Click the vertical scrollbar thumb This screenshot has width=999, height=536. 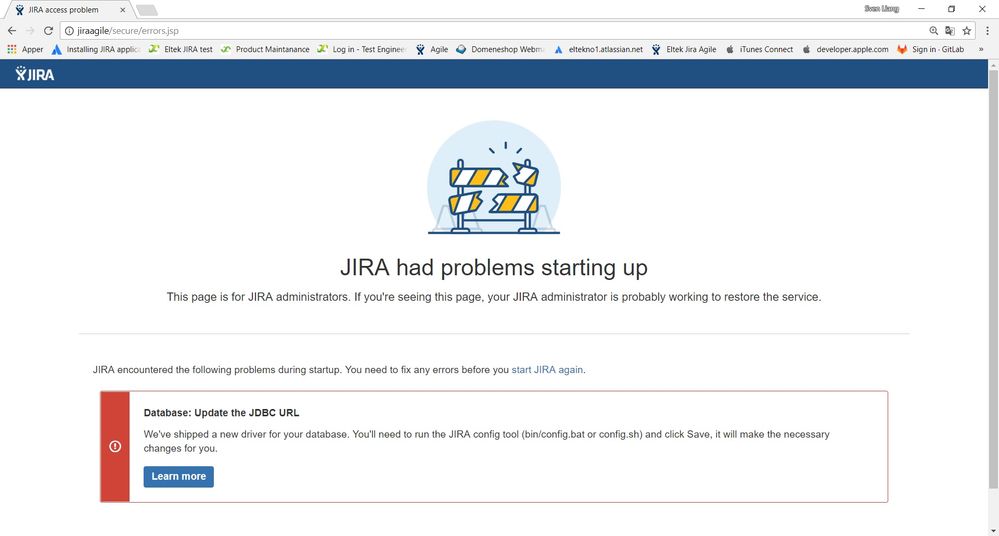tap(993, 279)
